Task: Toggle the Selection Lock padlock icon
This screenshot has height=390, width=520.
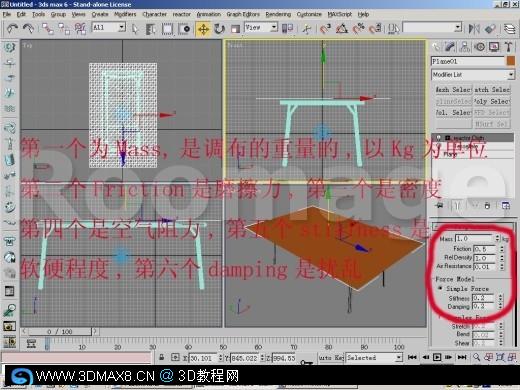Action: [x=162, y=357]
